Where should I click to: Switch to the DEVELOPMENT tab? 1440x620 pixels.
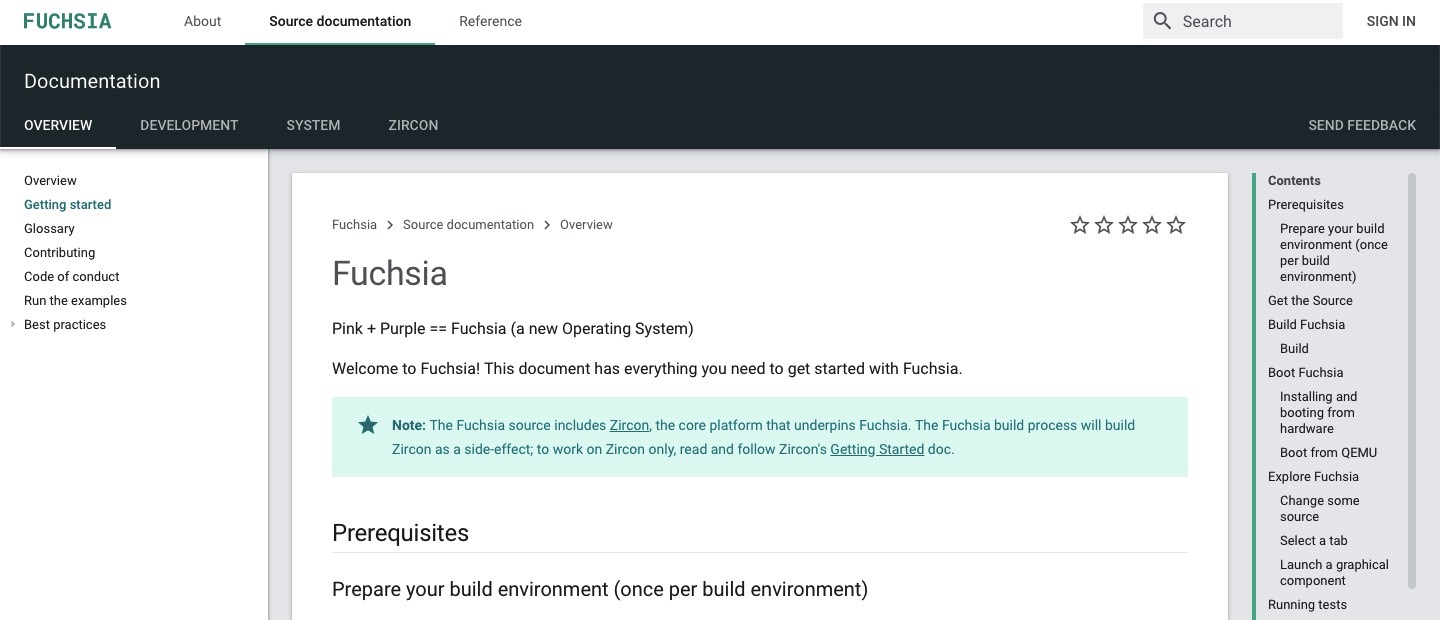pyautogui.click(x=189, y=125)
